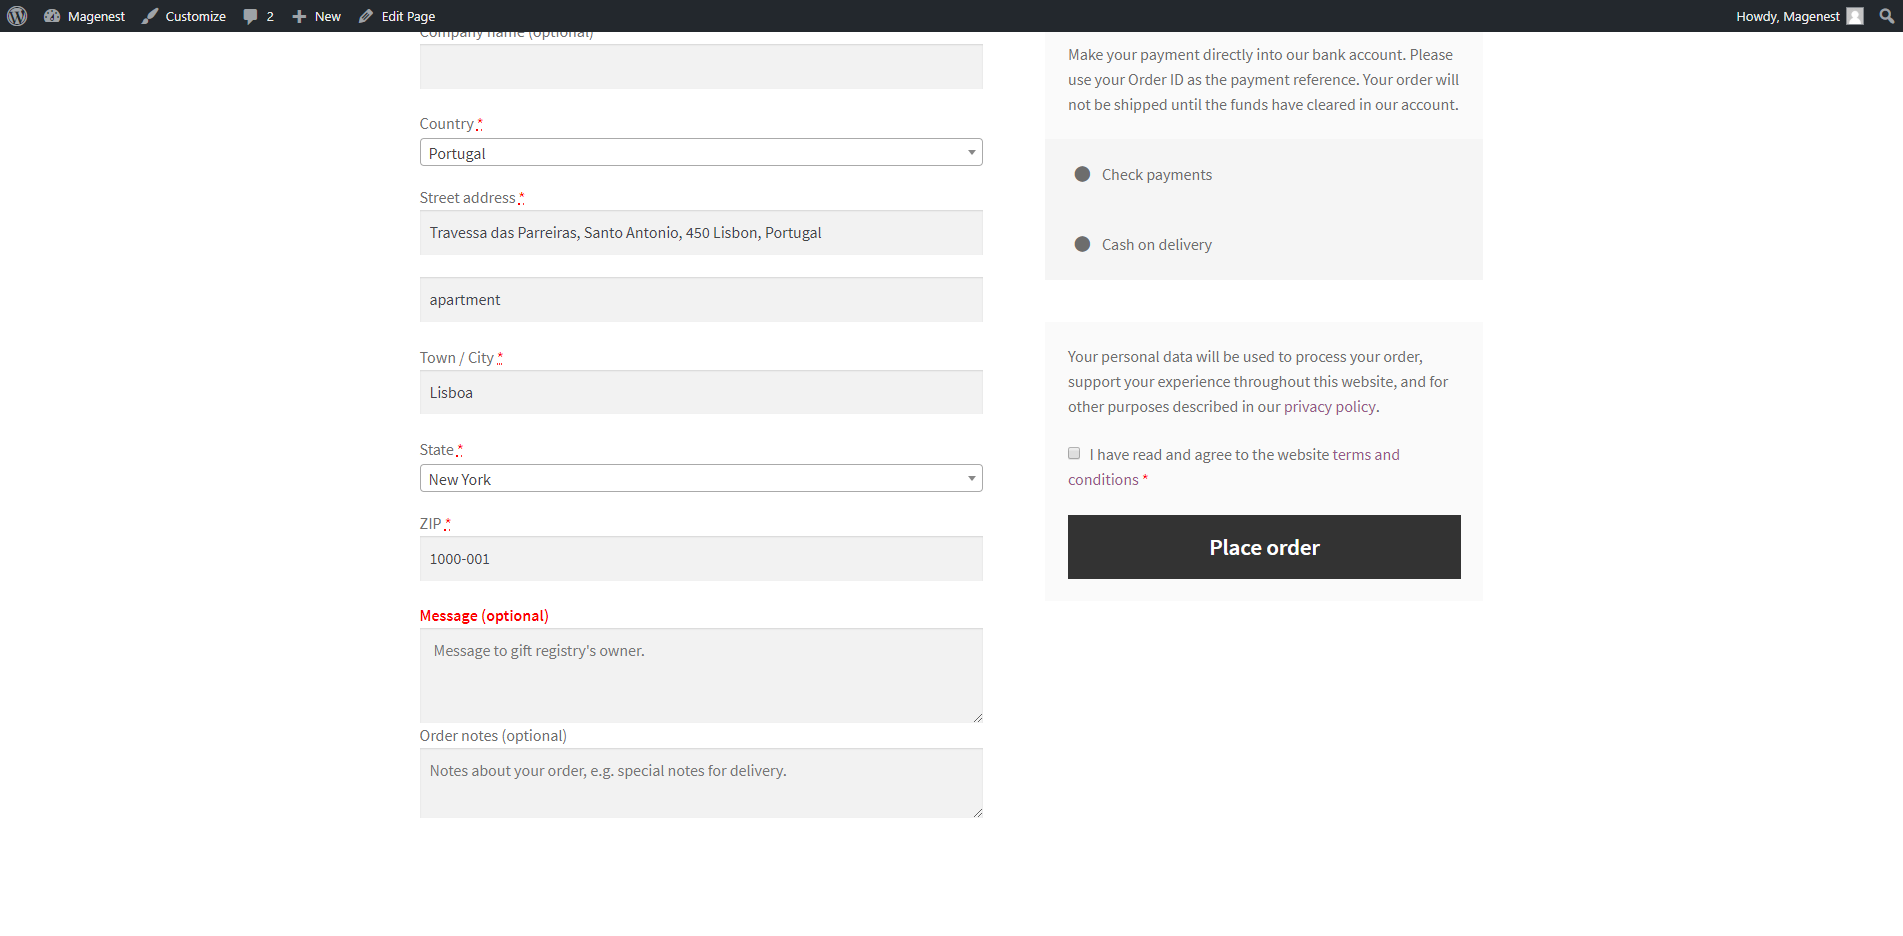Screen dimensions: 1903x936
Task: Click the plus icon for New
Action: 299,16
